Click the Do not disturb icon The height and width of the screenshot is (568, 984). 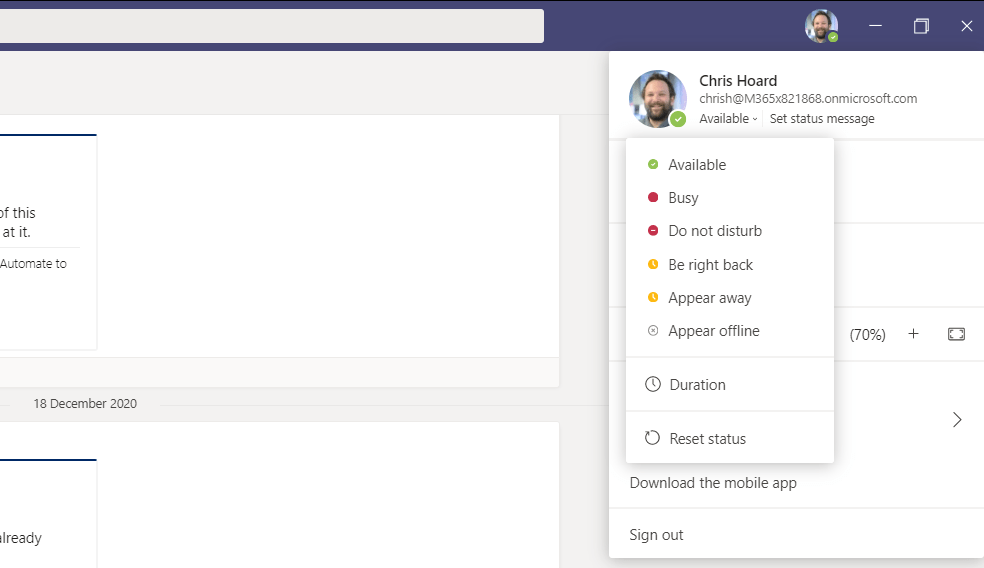point(653,231)
